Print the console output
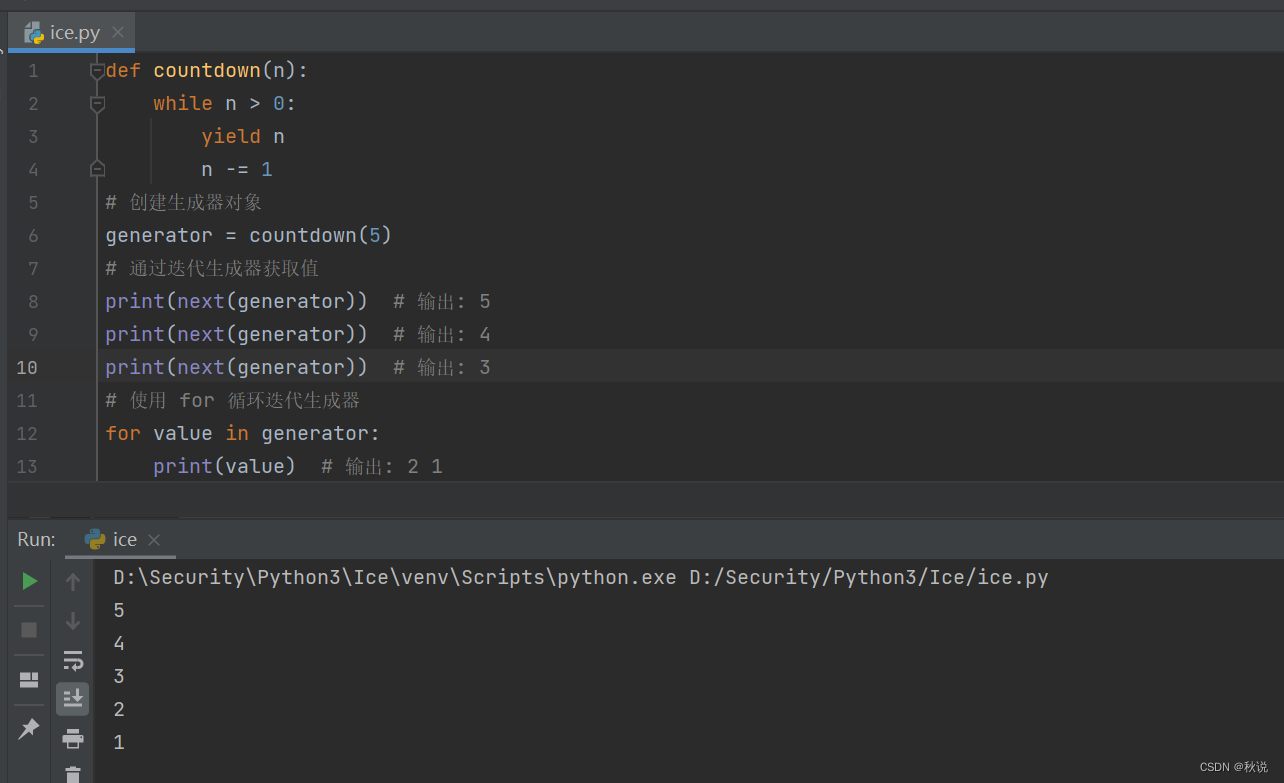 [73, 739]
